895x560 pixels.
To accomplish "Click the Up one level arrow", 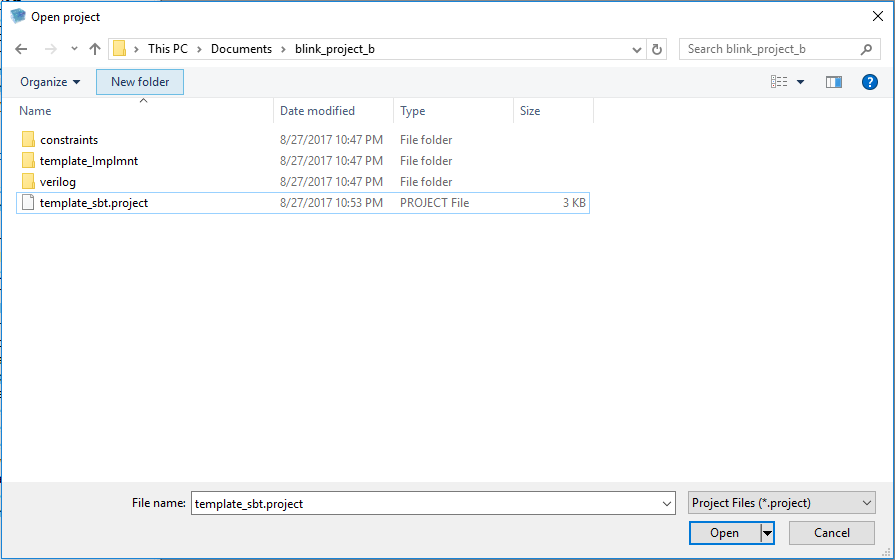I will [x=95, y=49].
